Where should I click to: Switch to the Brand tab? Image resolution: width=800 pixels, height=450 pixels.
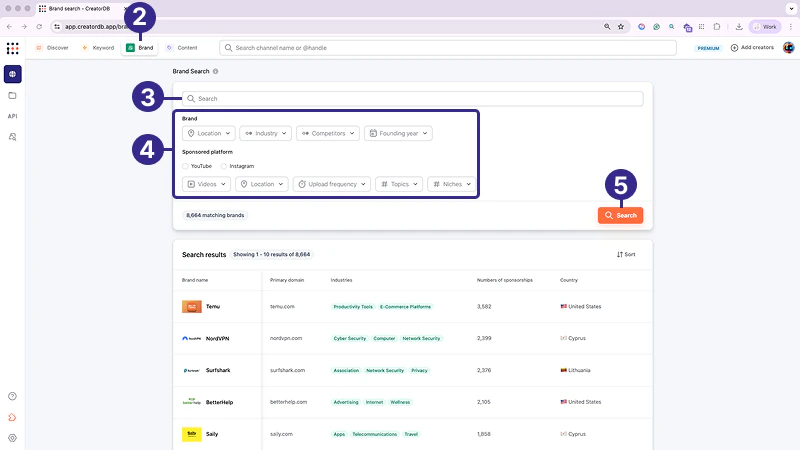coord(140,48)
